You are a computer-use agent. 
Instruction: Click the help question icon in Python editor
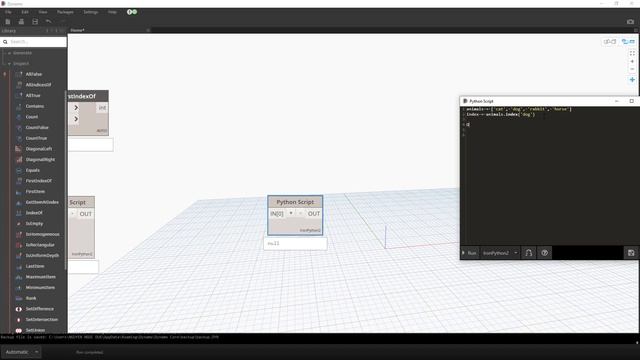coord(544,253)
